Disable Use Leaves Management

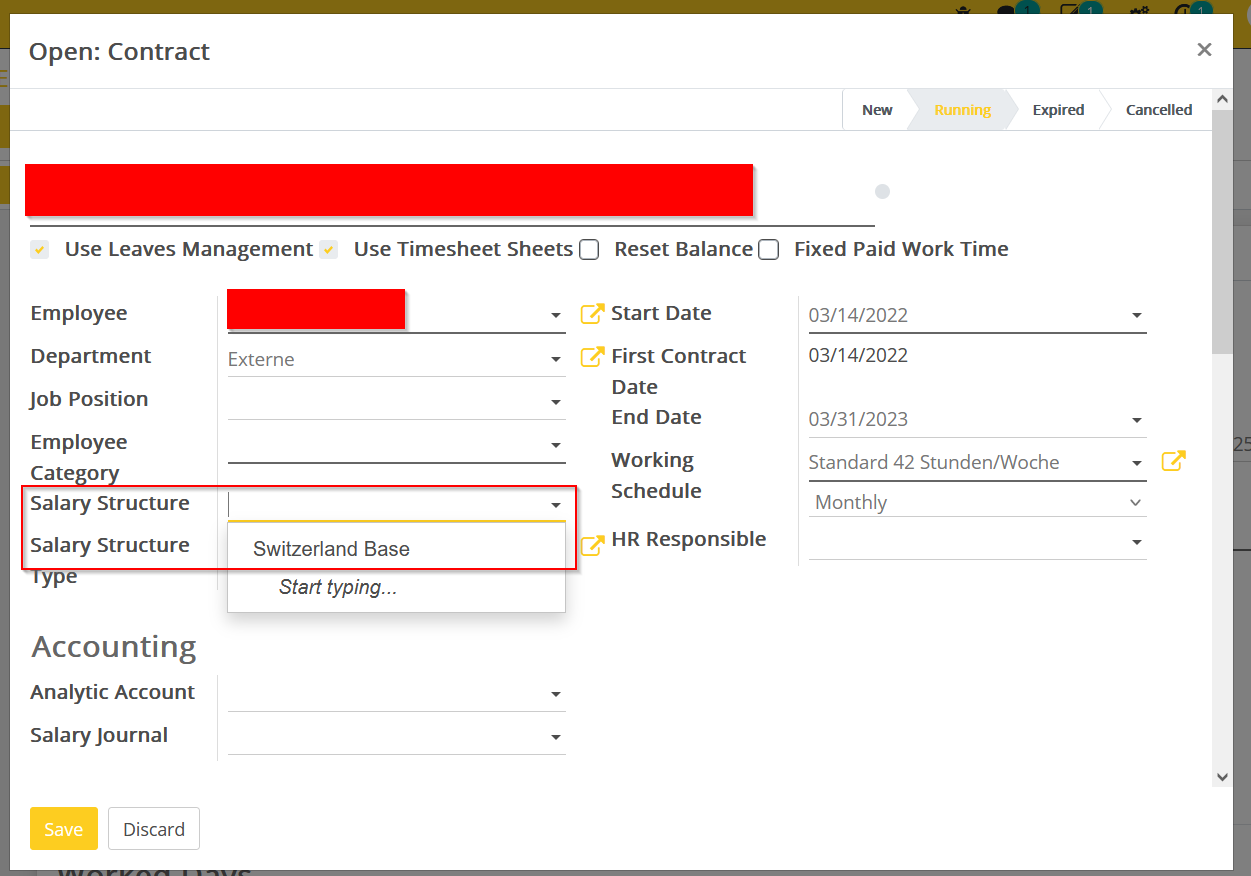point(39,248)
